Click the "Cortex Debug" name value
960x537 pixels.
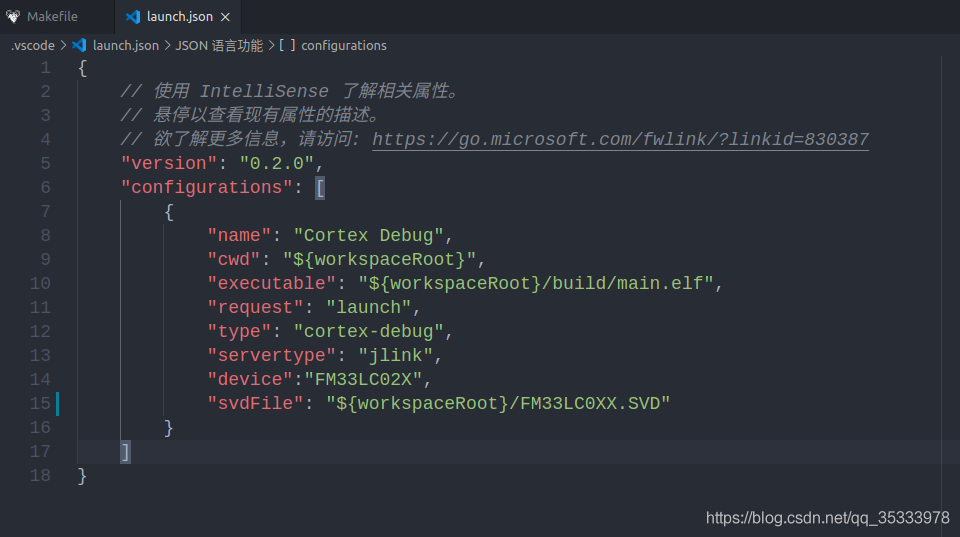369,236
